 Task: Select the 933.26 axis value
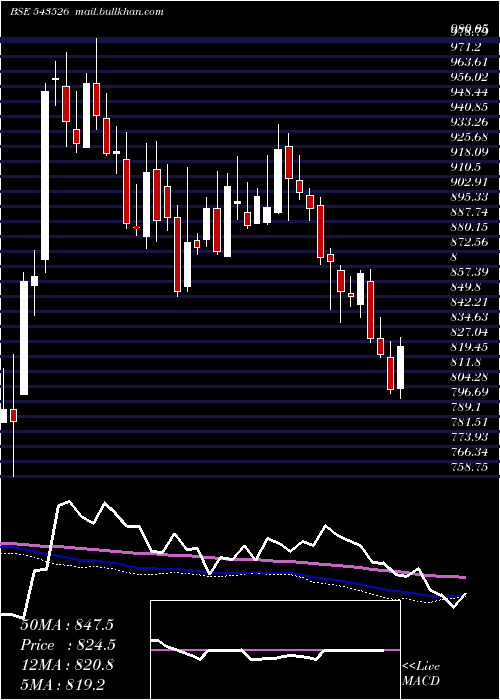click(x=469, y=122)
